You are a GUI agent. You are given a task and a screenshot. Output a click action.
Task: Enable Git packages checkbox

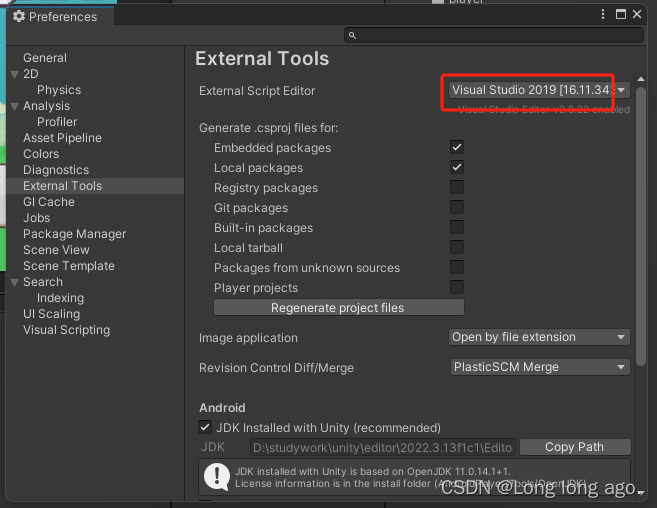point(457,207)
